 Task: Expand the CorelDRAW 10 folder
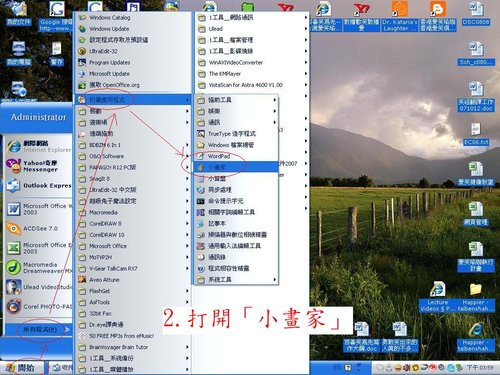(133, 235)
